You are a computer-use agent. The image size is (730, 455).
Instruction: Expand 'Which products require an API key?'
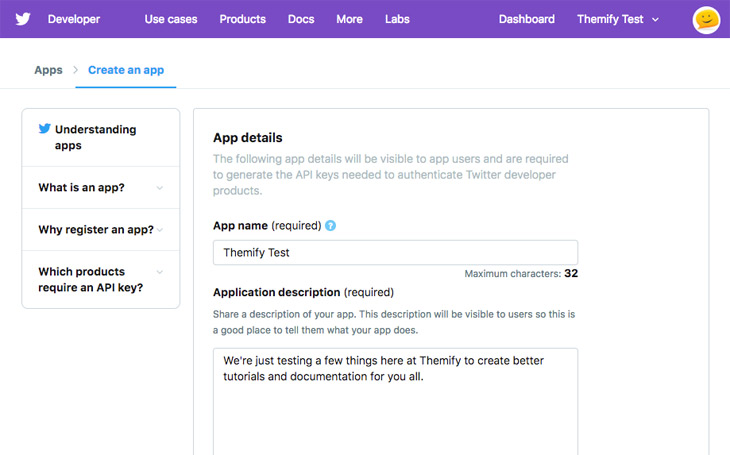pos(101,279)
